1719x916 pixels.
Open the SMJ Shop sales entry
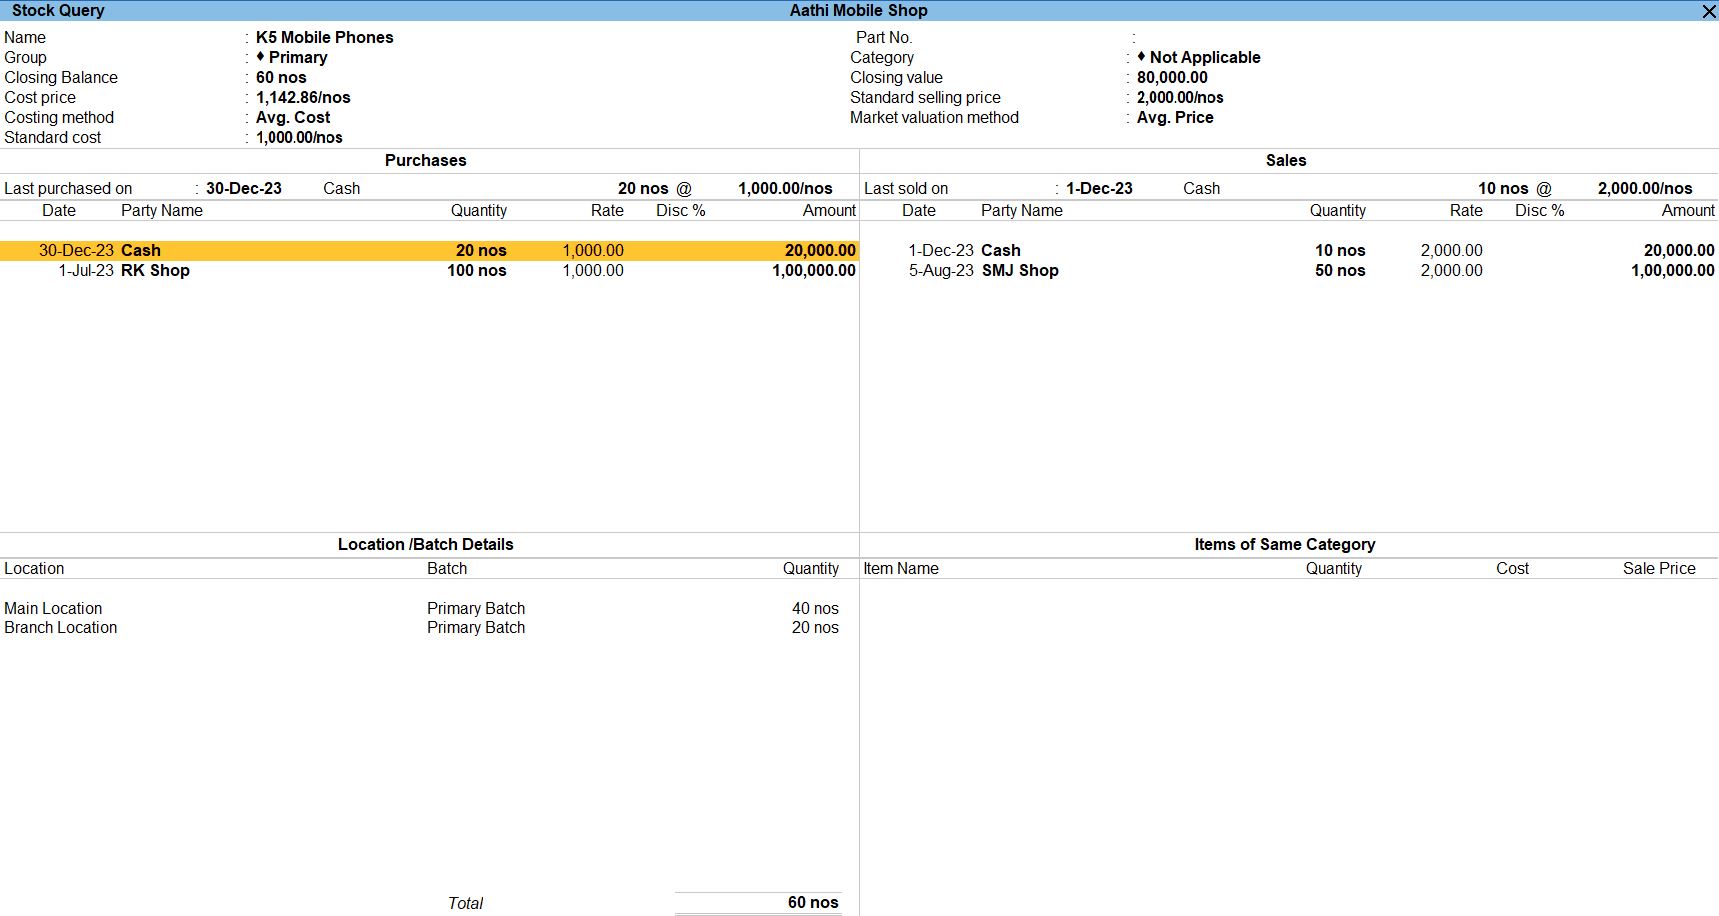click(1289, 270)
